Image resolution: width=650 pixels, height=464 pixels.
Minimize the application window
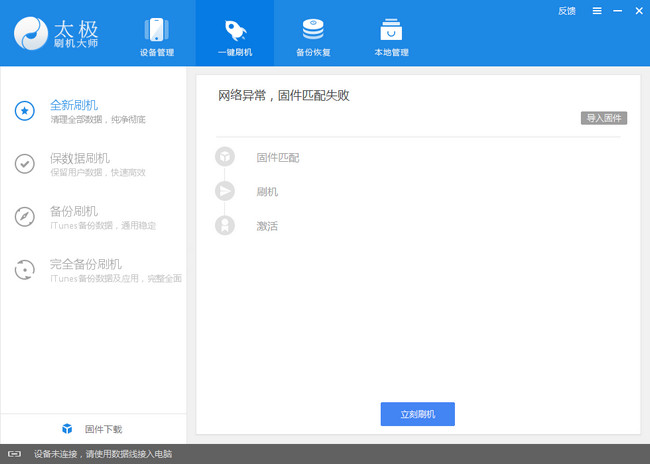click(616, 11)
